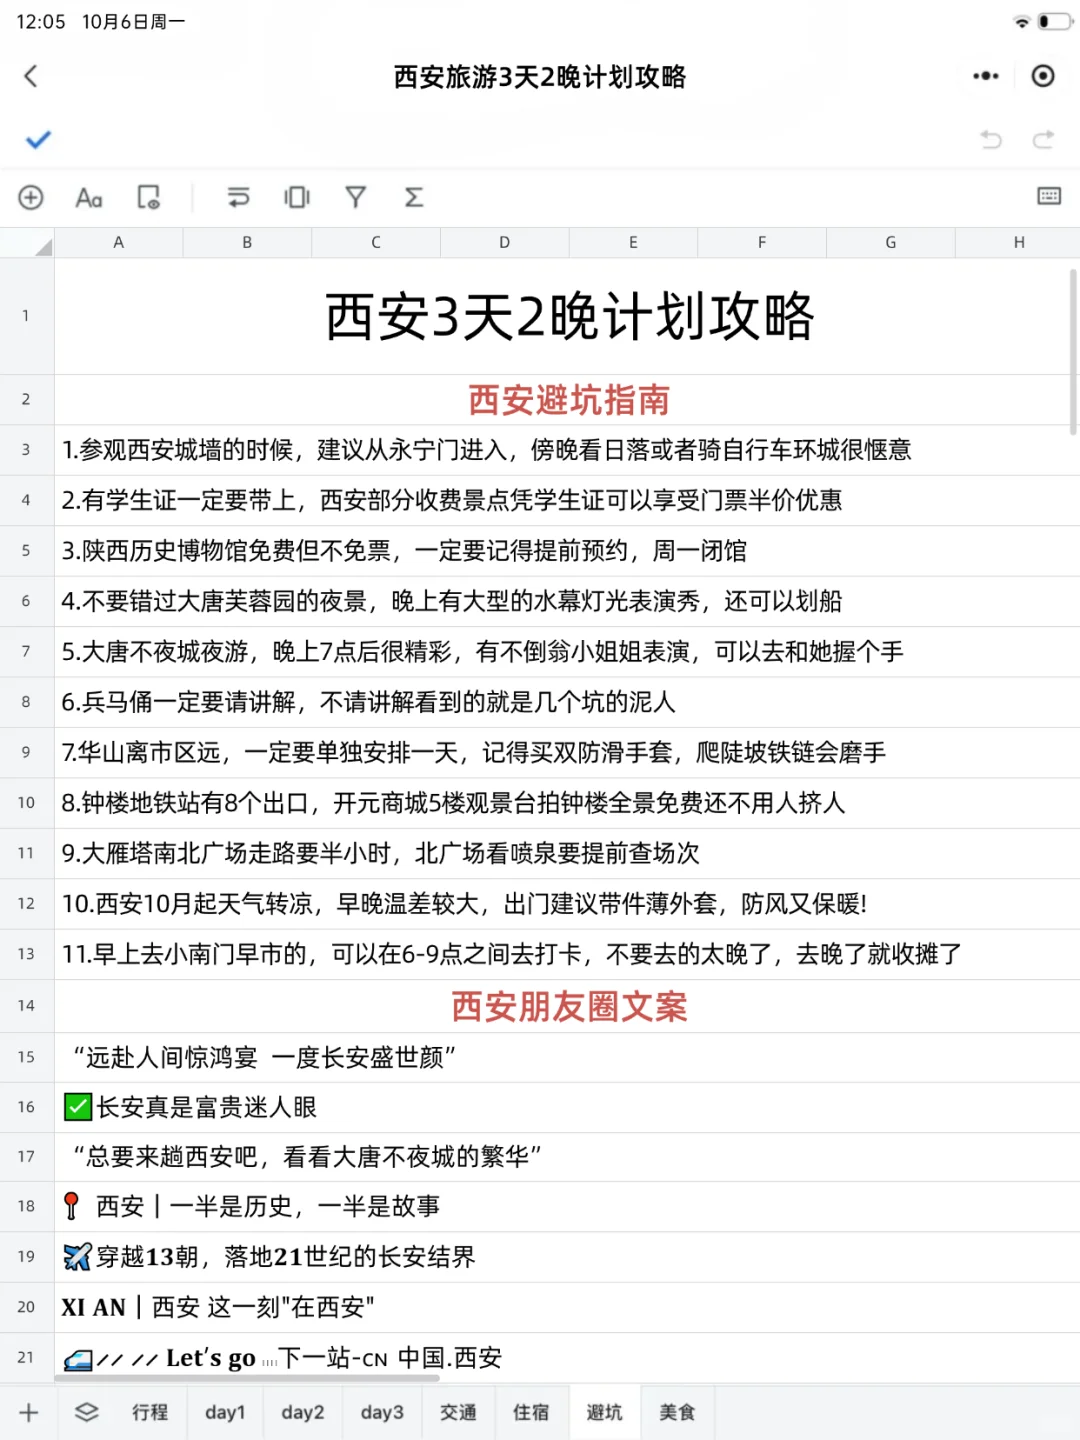The image size is (1080, 1440).
Task: Open font formatting with the Aa icon
Action: (x=88, y=198)
